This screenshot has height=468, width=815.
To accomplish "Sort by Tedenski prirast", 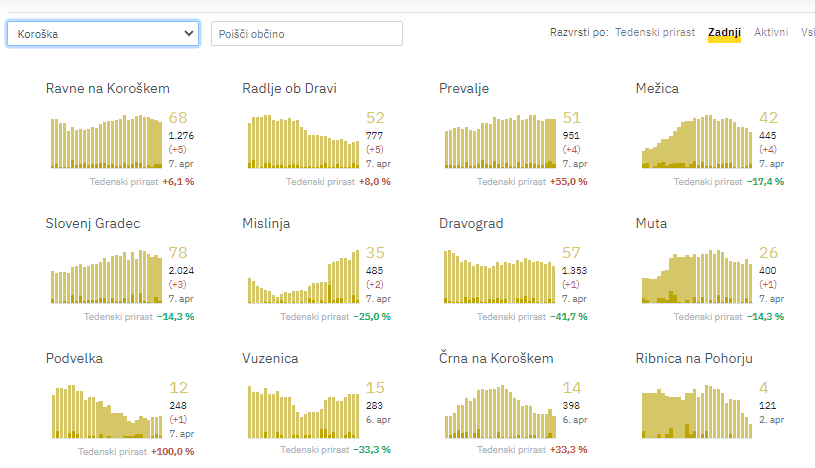I will [655, 33].
